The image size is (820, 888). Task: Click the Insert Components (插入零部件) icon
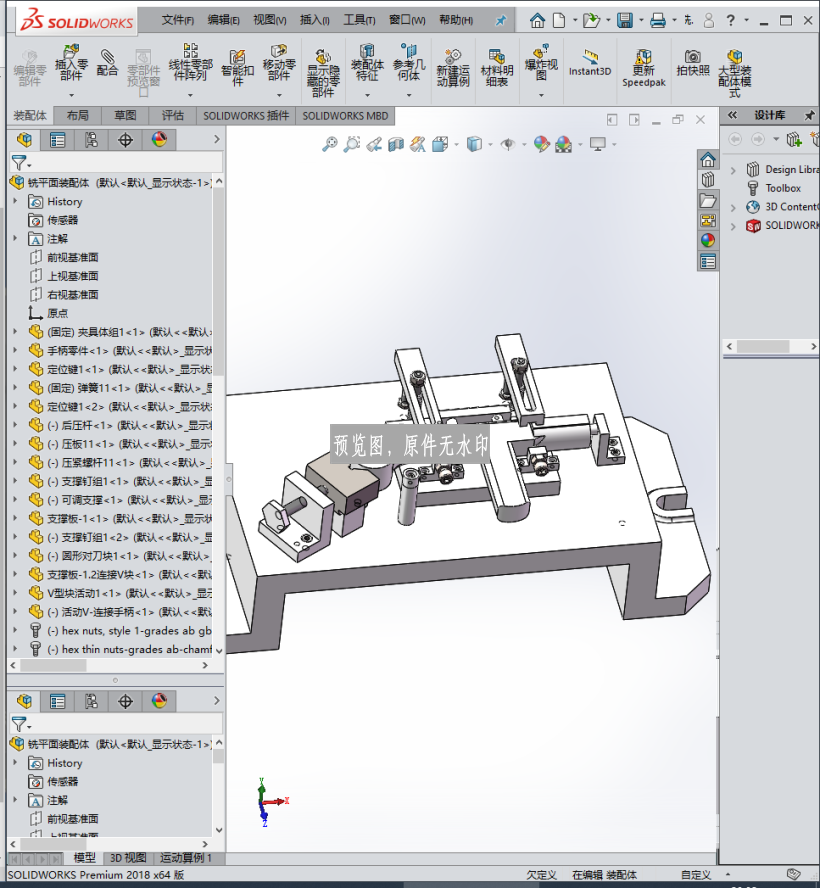click(x=71, y=63)
